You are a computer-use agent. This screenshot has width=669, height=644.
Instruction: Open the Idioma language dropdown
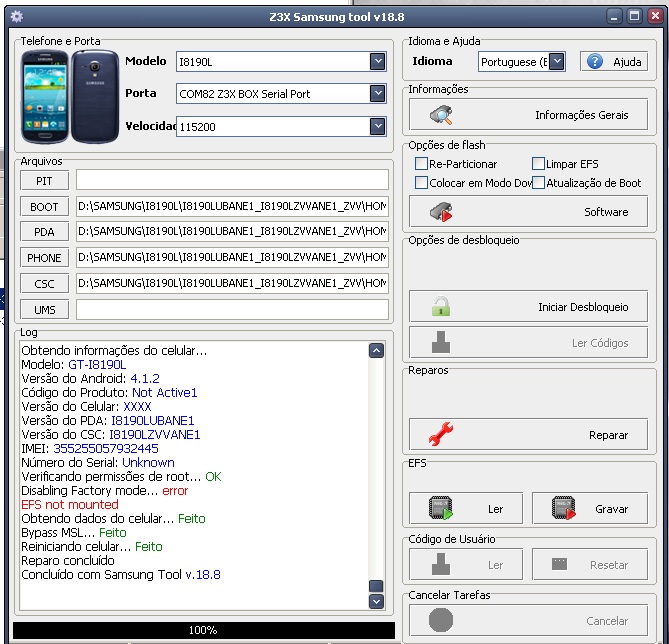[x=557, y=61]
